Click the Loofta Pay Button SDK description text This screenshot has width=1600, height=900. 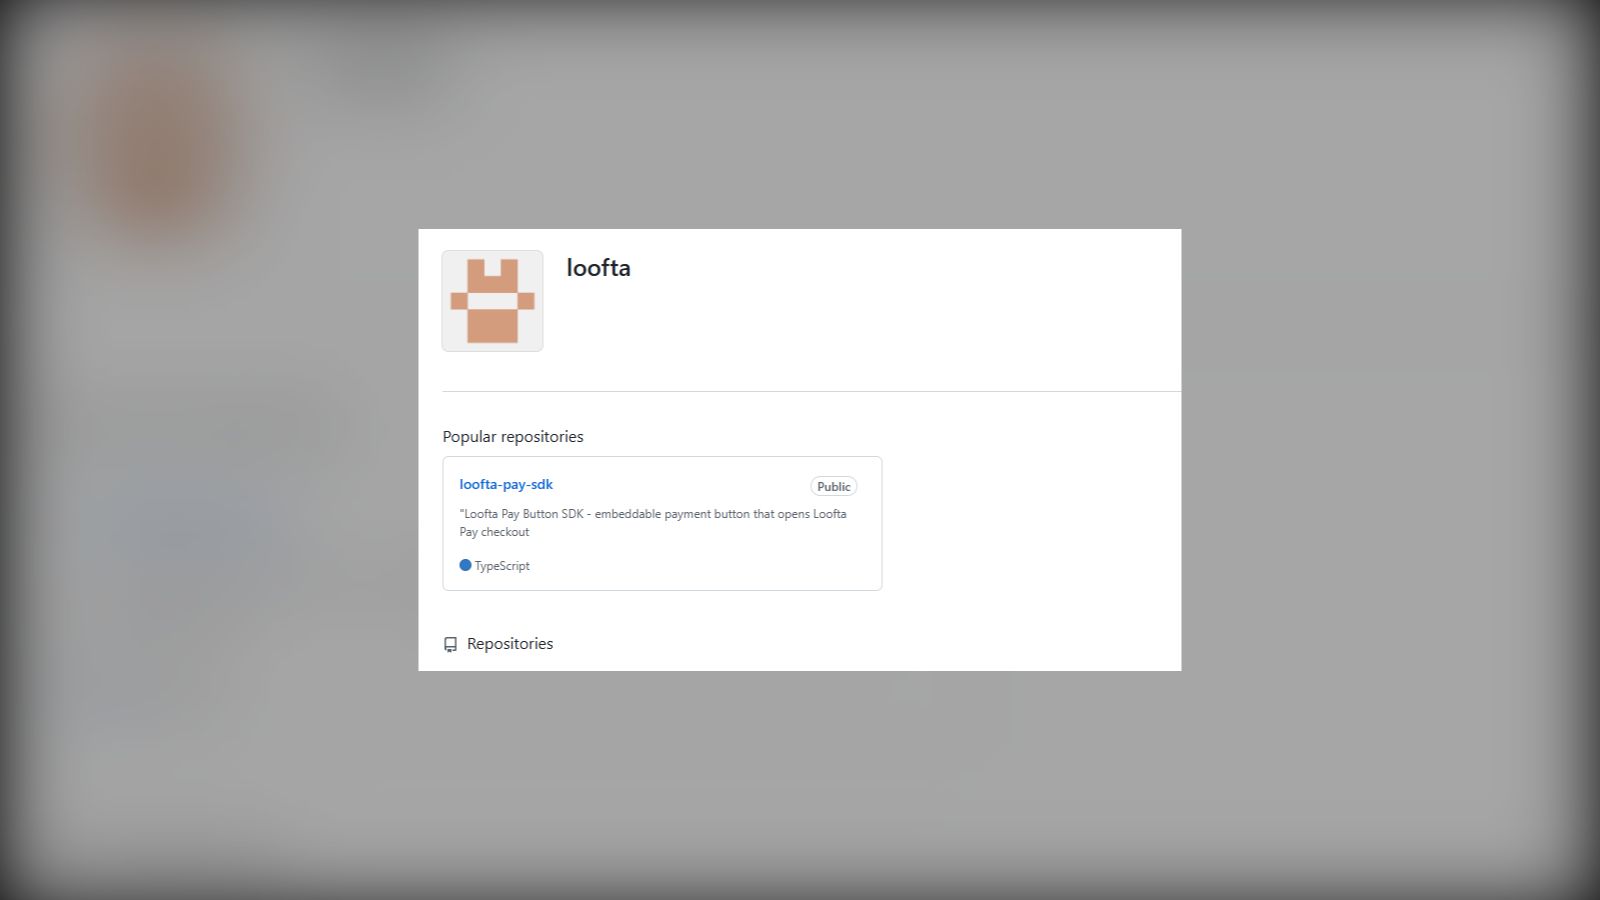pos(653,523)
